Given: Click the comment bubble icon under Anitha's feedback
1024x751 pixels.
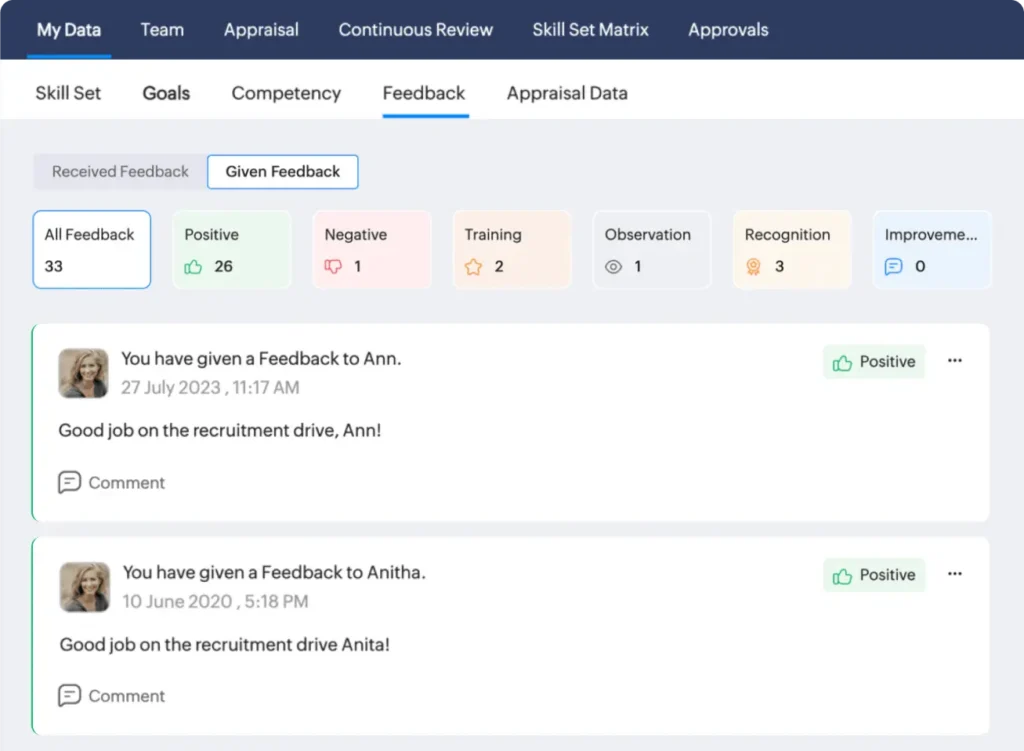Looking at the screenshot, I should pyautogui.click(x=69, y=696).
